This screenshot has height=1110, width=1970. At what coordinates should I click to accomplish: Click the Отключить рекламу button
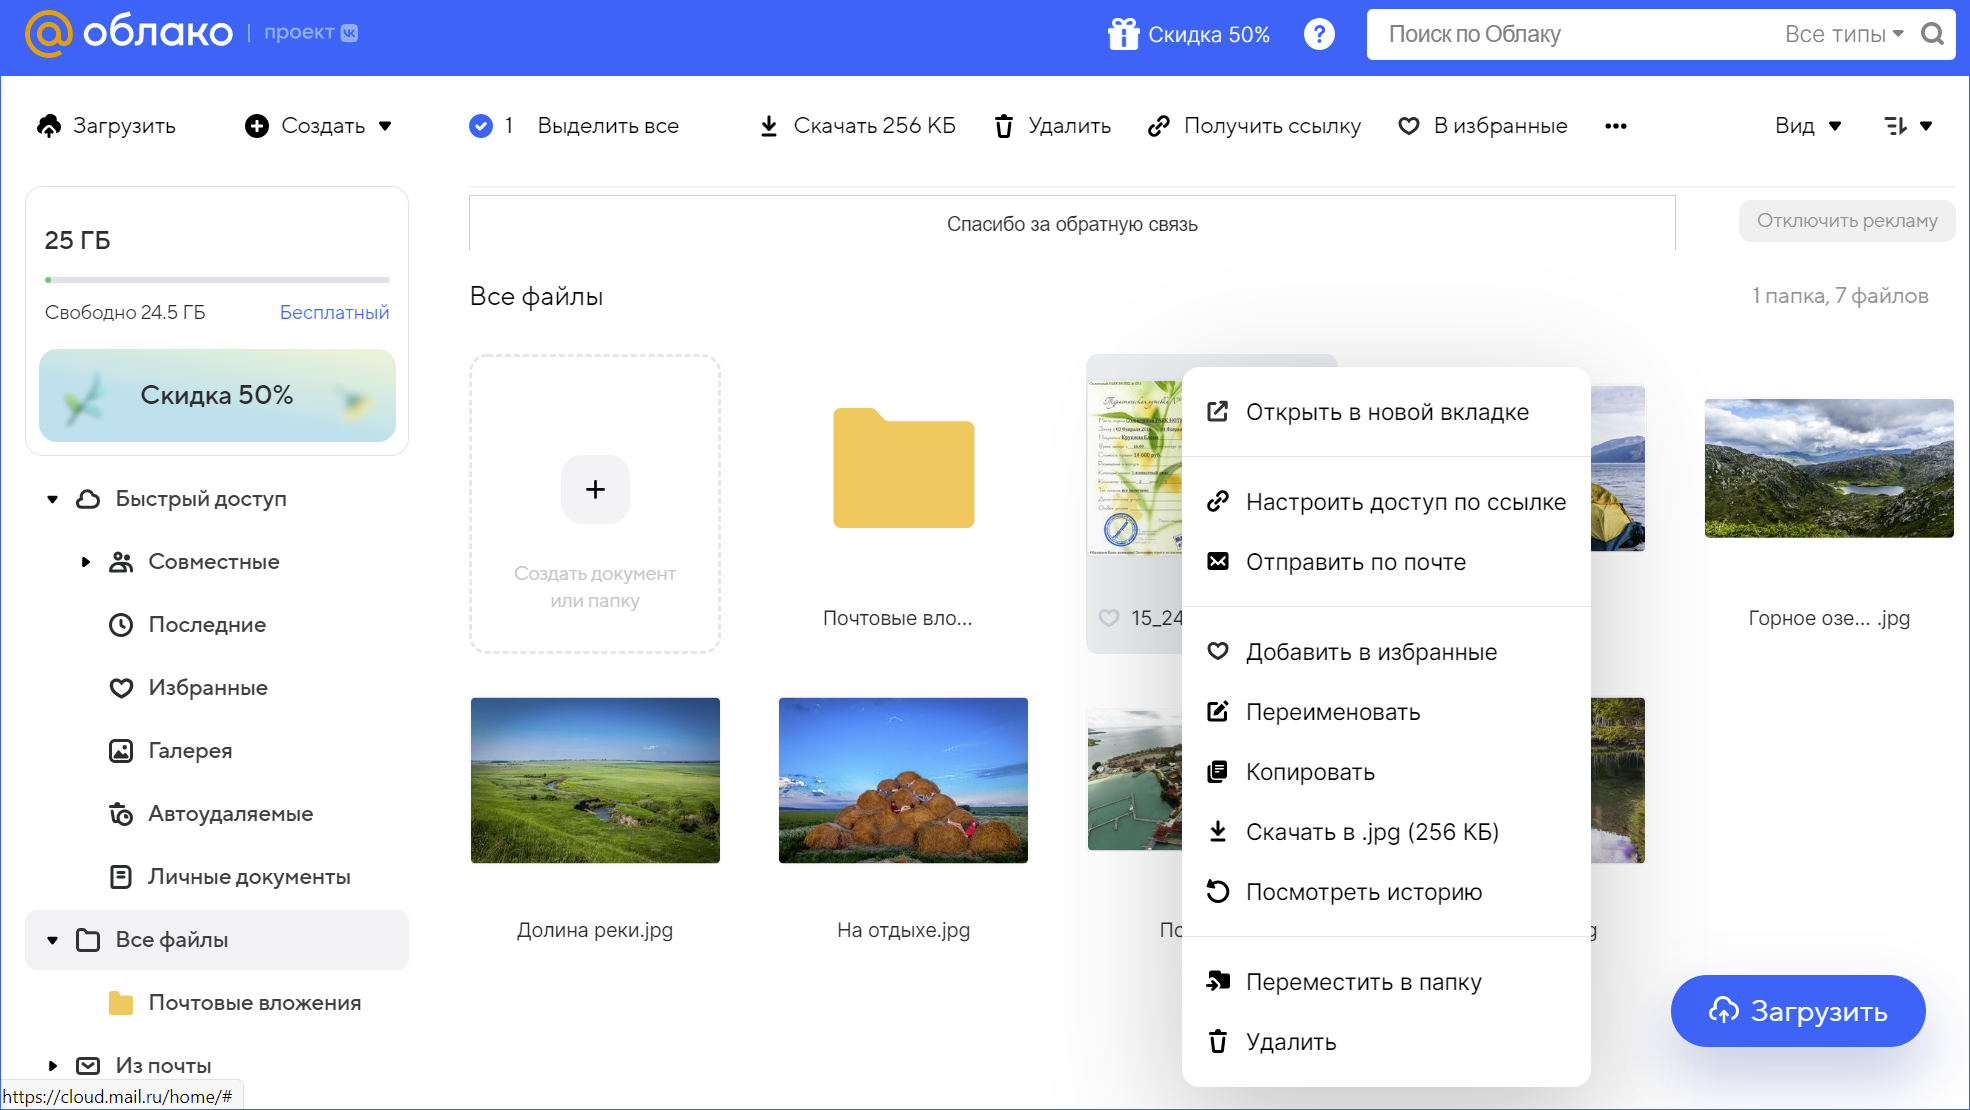(1846, 220)
